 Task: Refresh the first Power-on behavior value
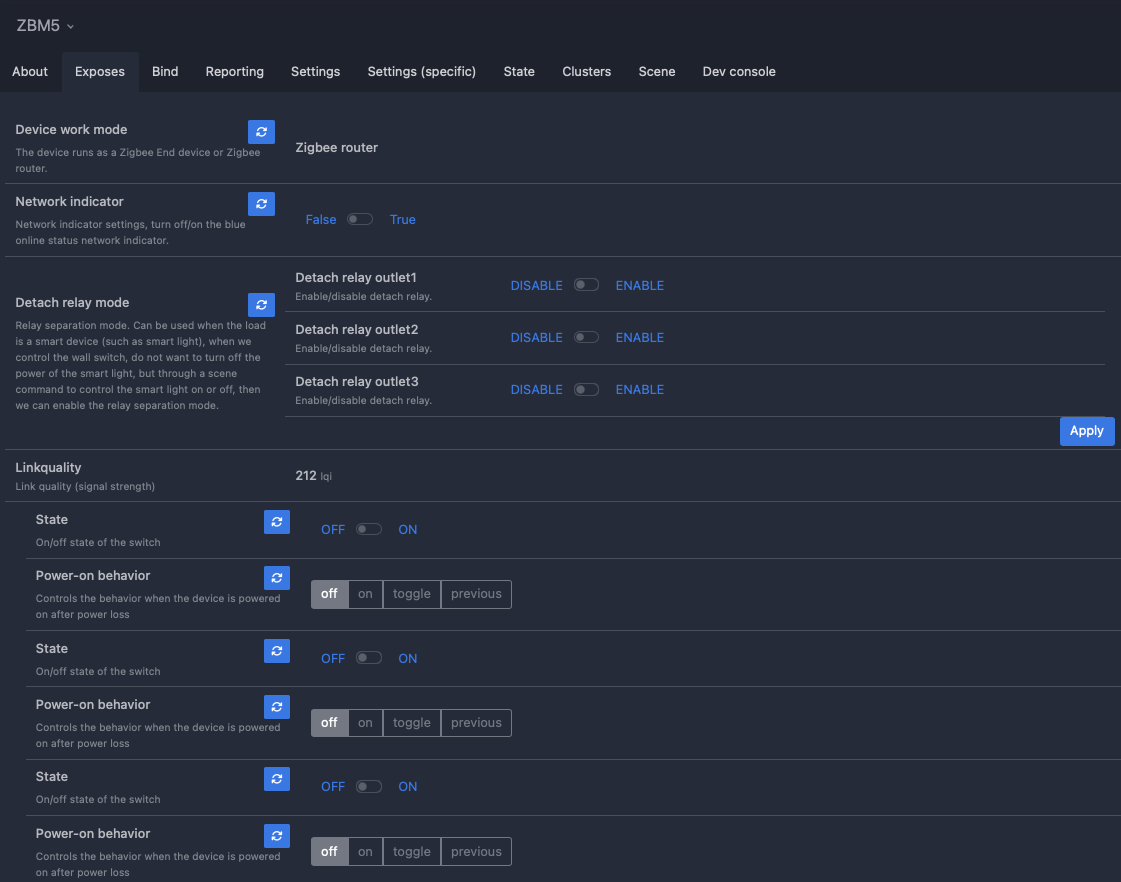(x=277, y=578)
